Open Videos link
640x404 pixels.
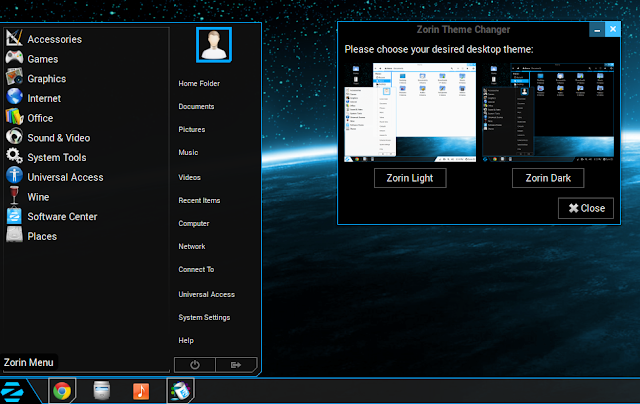(189, 177)
